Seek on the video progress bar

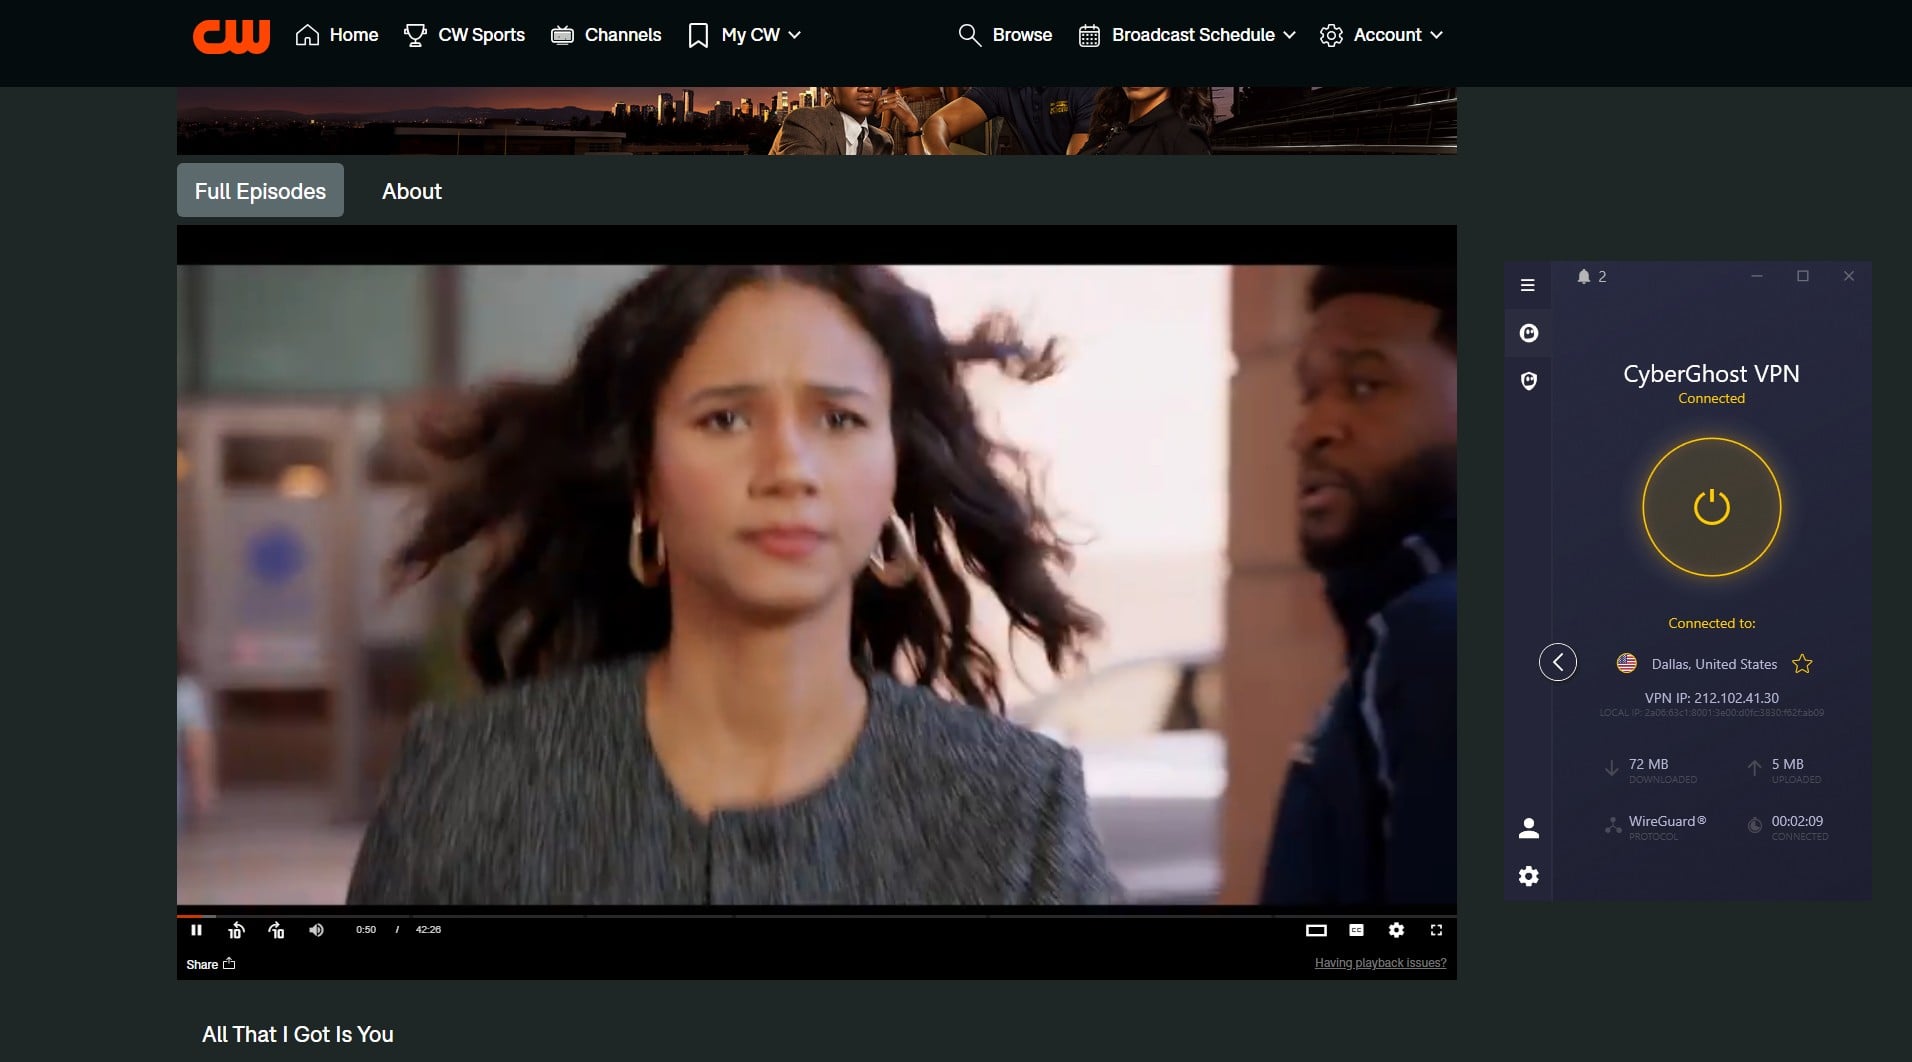click(x=816, y=915)
